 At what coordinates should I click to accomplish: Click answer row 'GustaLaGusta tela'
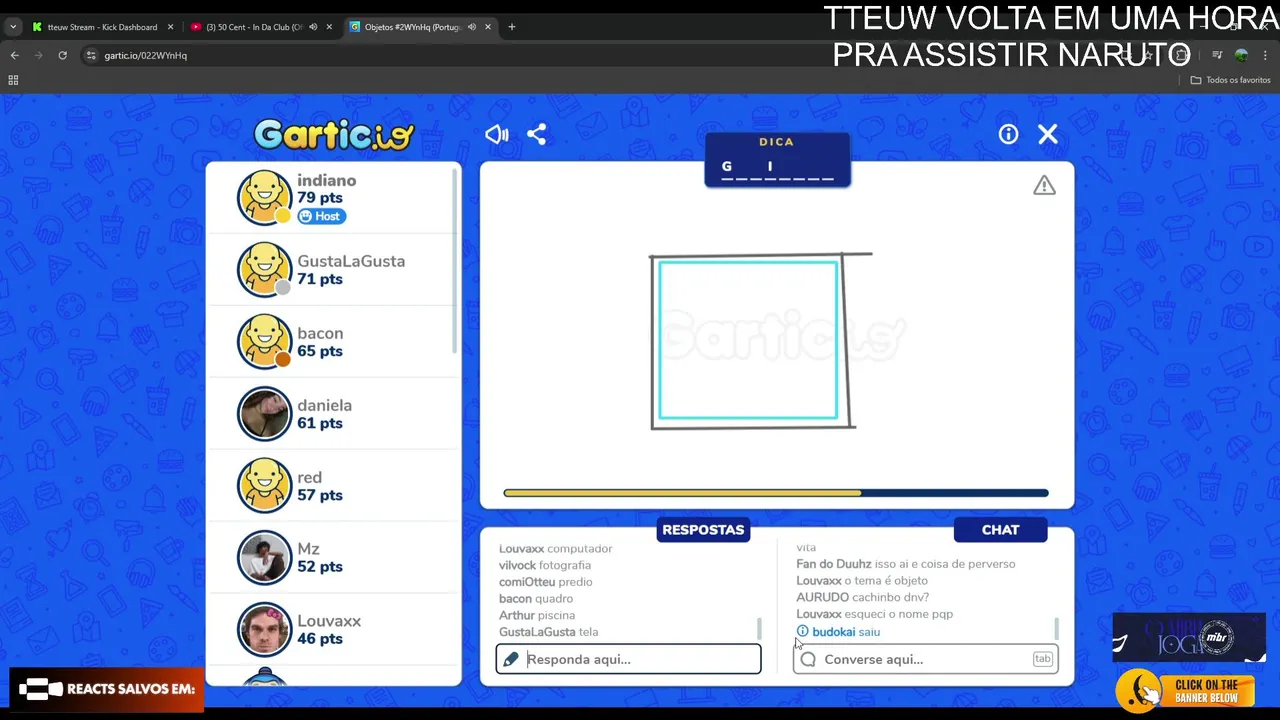tap(548, 632)
